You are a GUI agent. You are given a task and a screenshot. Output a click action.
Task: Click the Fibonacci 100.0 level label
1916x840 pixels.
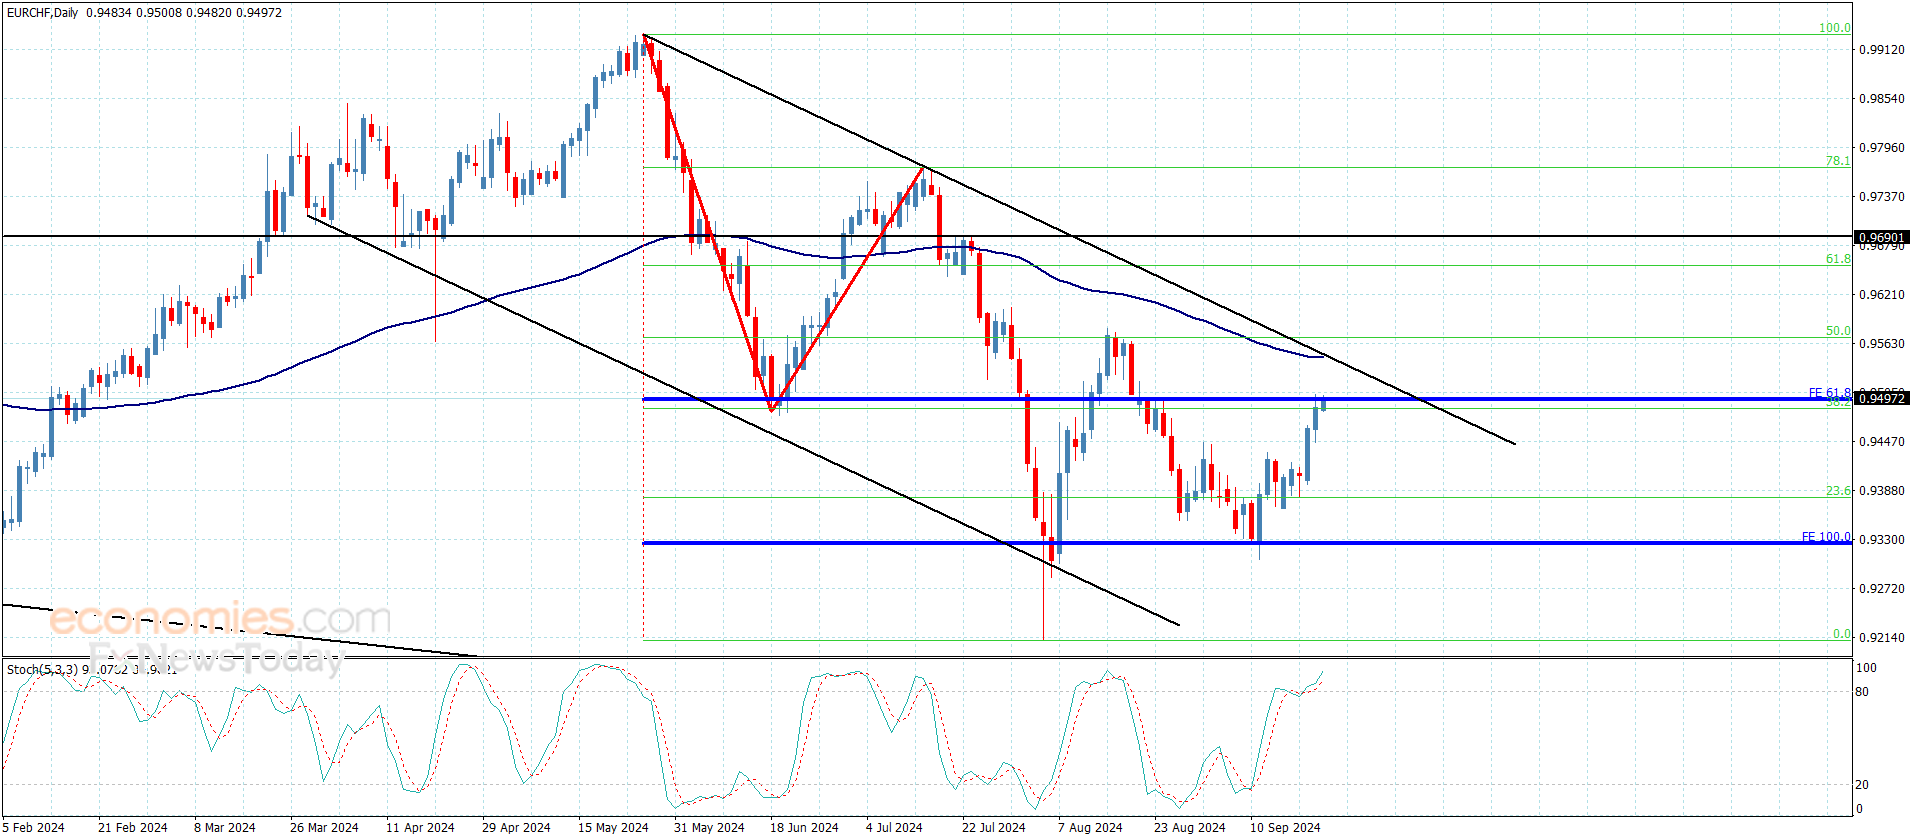click(1834, 28)
